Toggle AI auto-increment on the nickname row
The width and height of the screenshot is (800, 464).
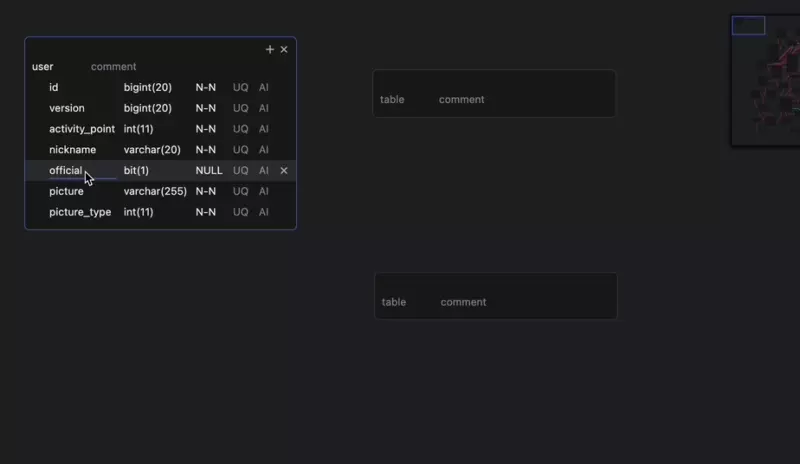[x=263, y=150]
